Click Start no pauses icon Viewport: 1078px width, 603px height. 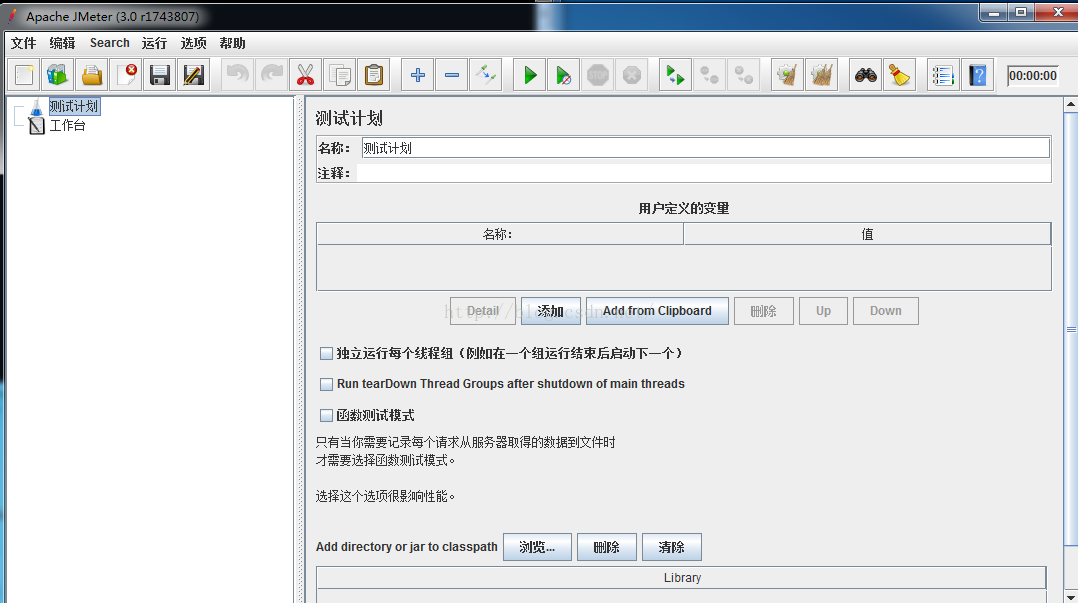[x=564, y=75]
